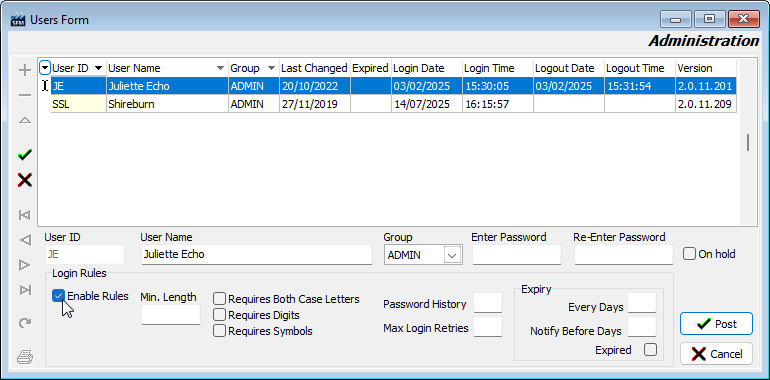Toggle the On hold checkbox
Viewport: 770px width, 380px height.
pos(689,254)
